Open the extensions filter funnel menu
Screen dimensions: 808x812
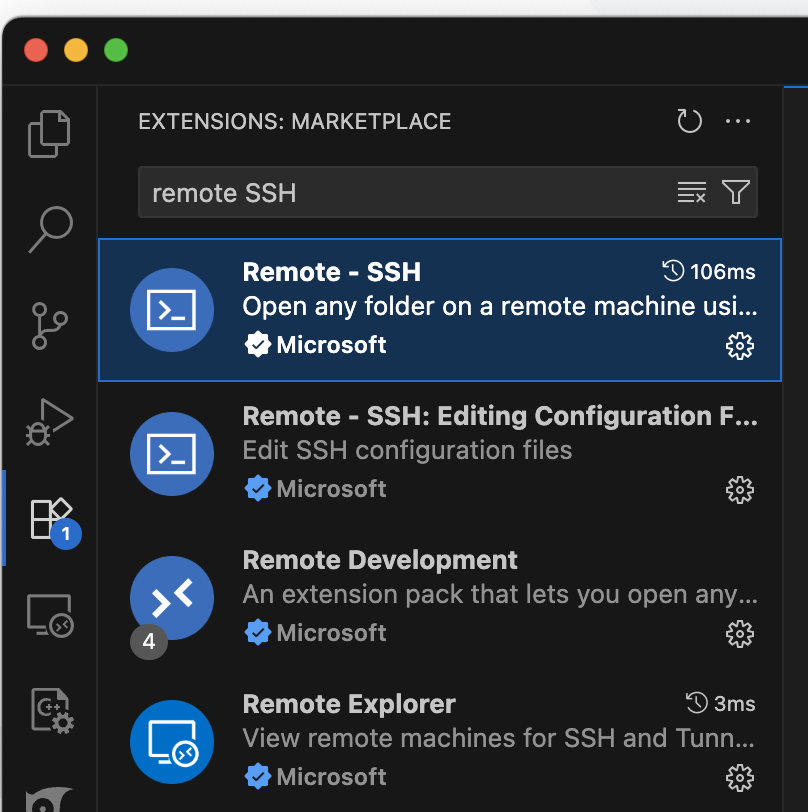tap(735, 192)
